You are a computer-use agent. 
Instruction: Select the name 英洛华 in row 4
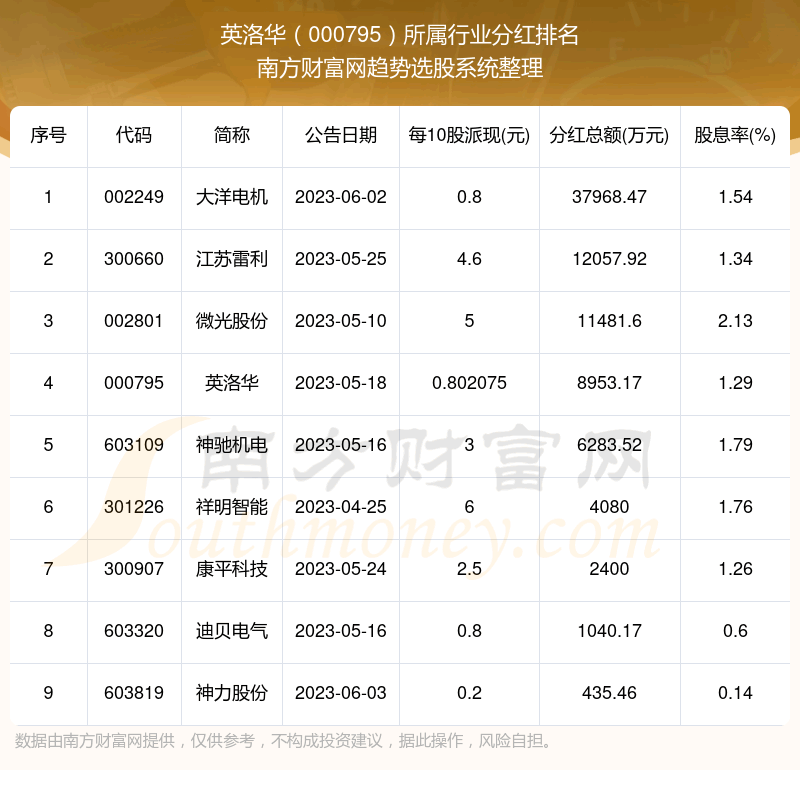(232, 383)
